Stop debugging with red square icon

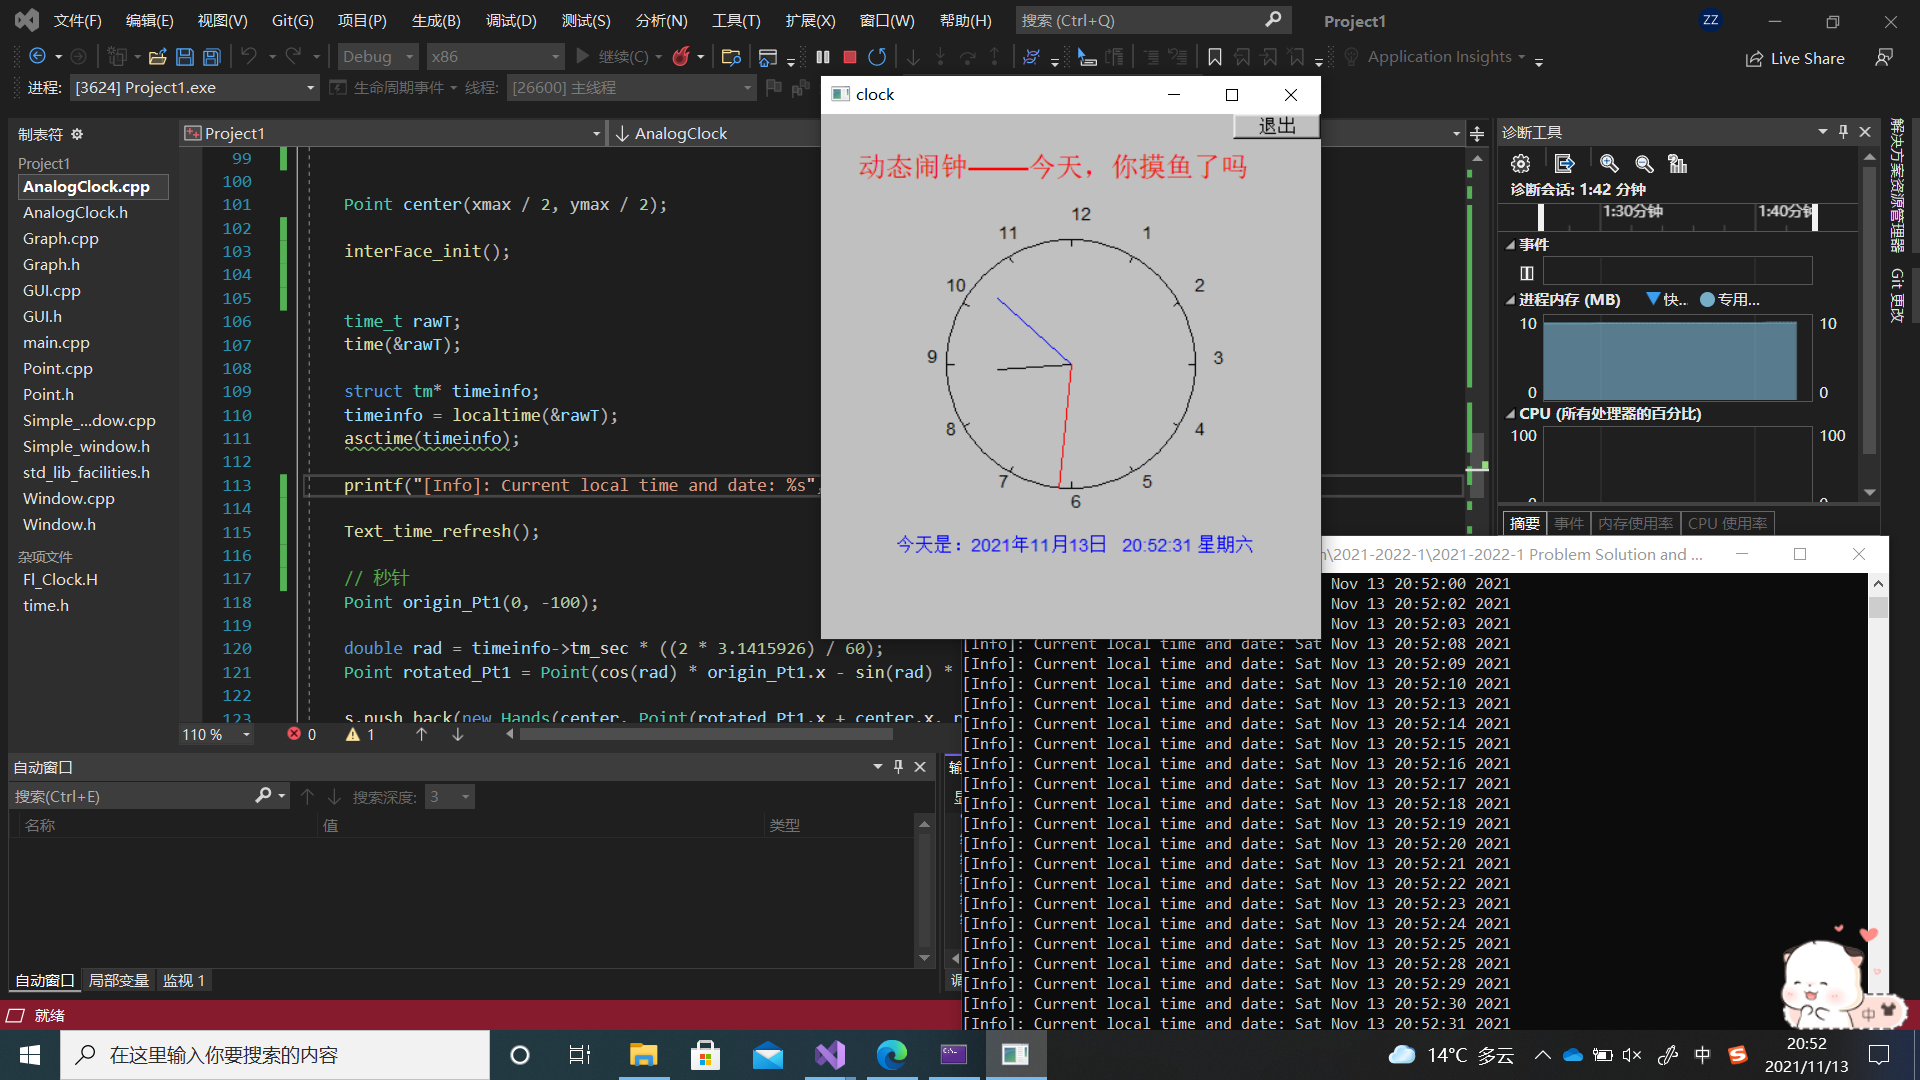849,57
